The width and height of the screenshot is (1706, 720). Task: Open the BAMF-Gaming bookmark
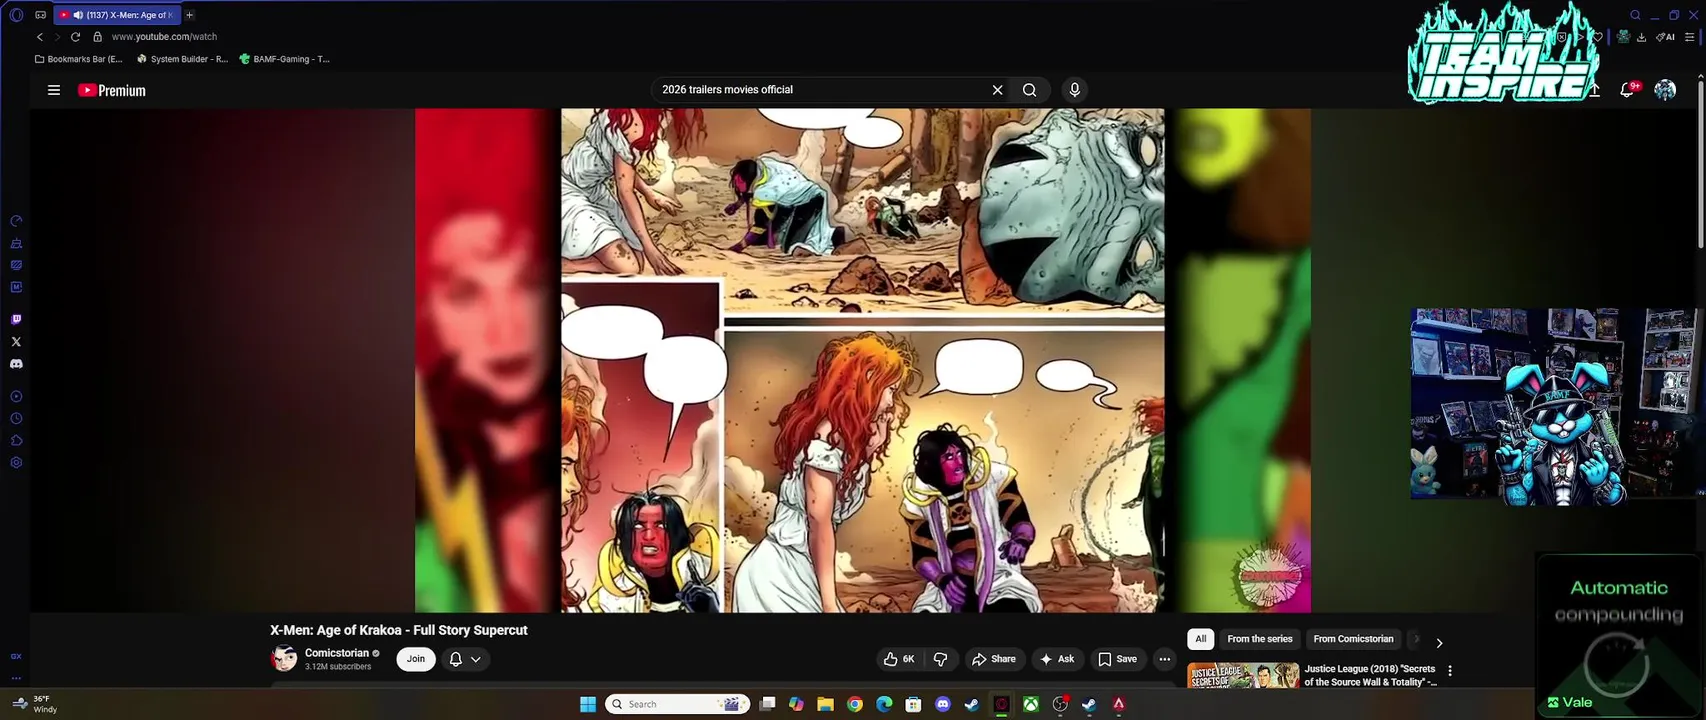pos(284,59)
